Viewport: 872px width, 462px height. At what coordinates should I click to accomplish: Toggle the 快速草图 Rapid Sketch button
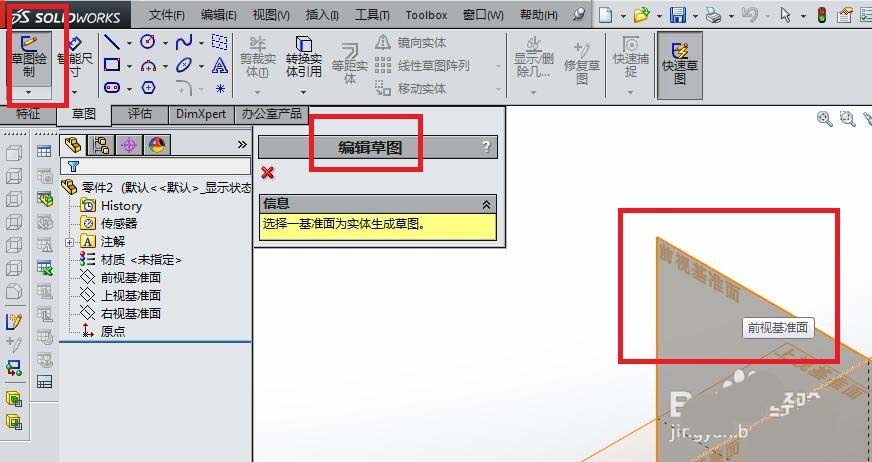click(x=680, y=65)
